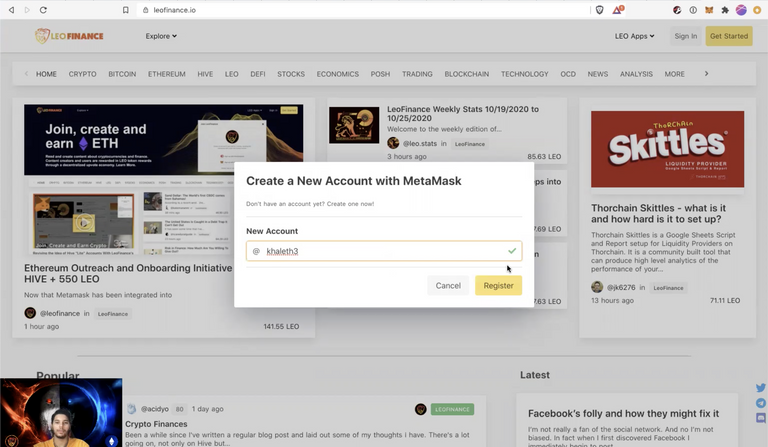Select the ANALYSIS tab
This screenshot has width=768, height=447.
[636, 74]
